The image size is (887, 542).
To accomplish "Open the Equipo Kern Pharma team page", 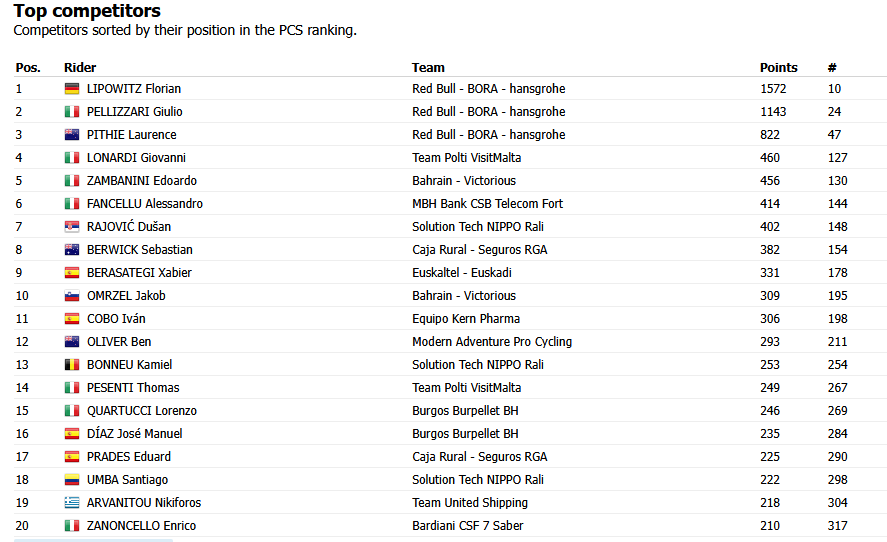I will pyautogui.click(x=466, y=319).
